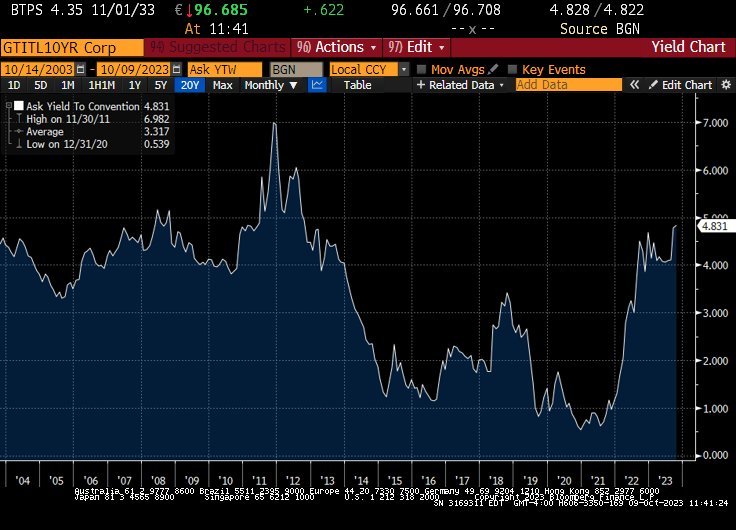Toggle the Key Events checkbox
The height and width of the screenshot is (530, 736).
(513, 69)
